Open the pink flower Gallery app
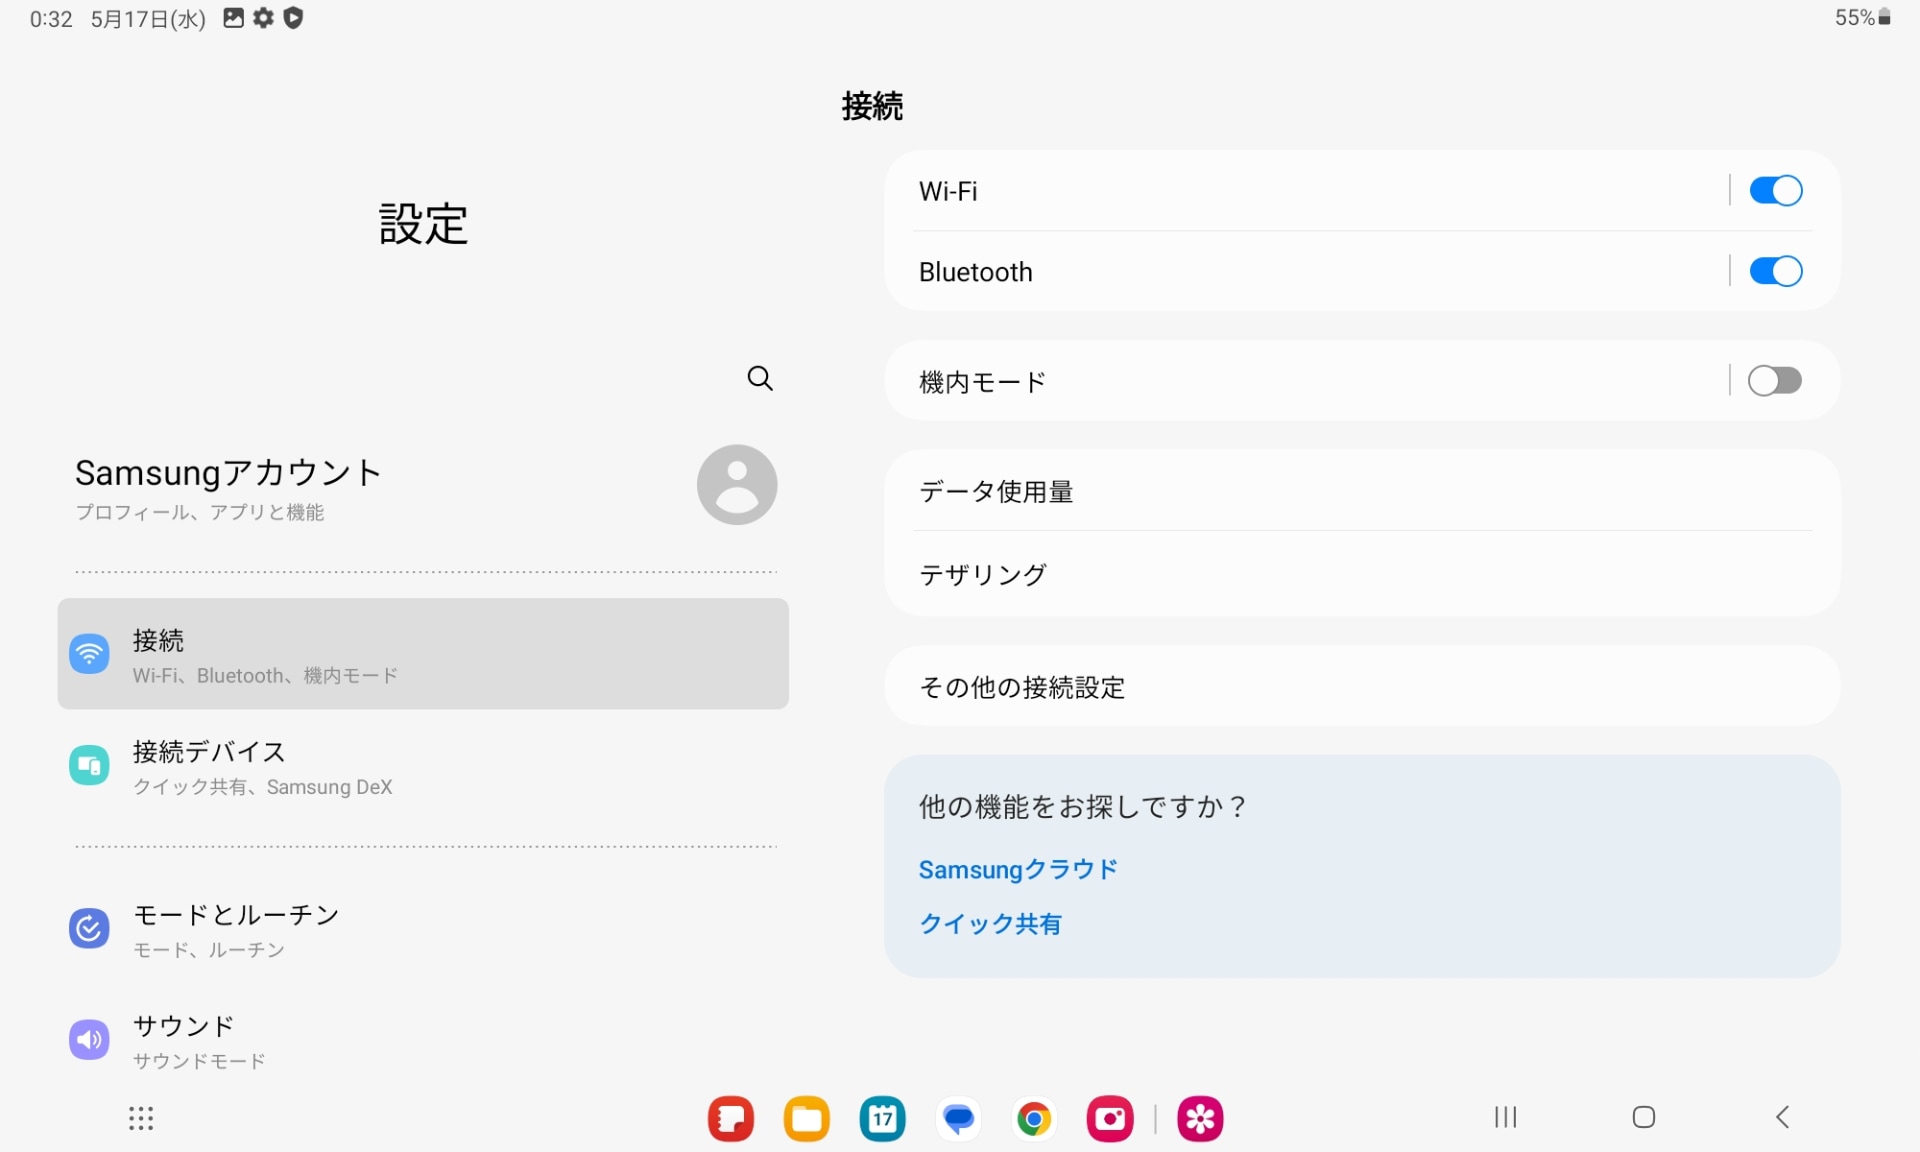The width and height of the screenshot is (1920, 1152). [x=1200, y=1118]
